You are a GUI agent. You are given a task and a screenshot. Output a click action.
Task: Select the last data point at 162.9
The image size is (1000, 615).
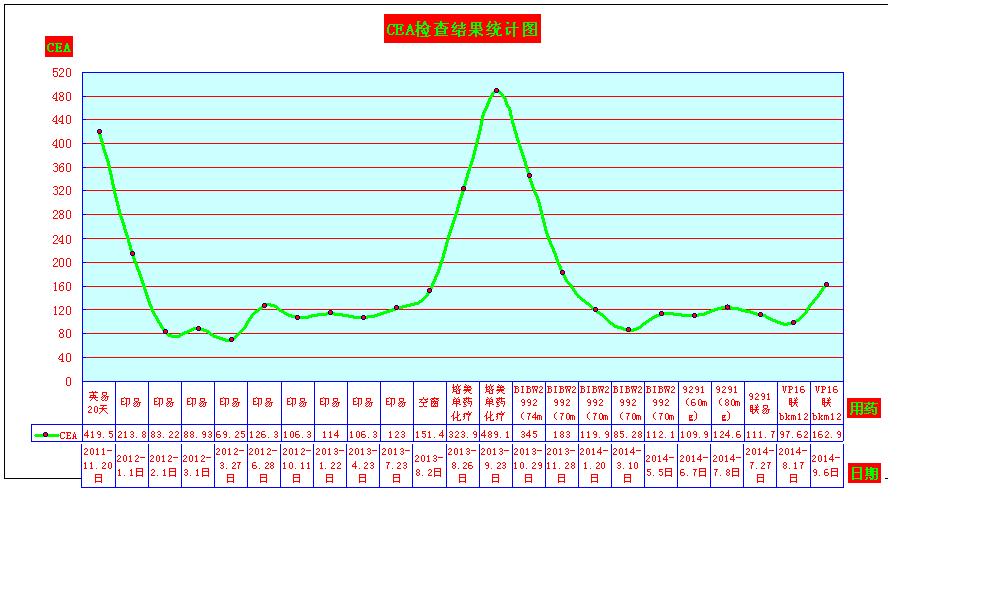(826, 285)
